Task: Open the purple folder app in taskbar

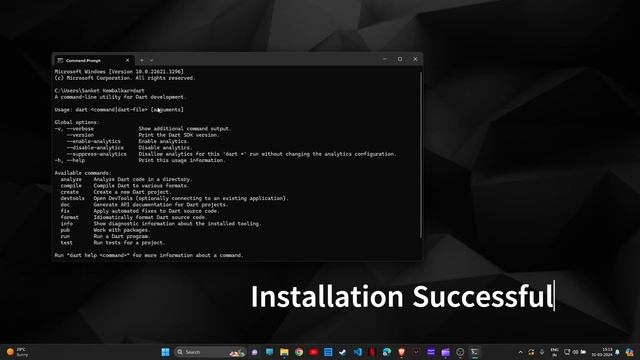Action: click(x=445, y=352)
